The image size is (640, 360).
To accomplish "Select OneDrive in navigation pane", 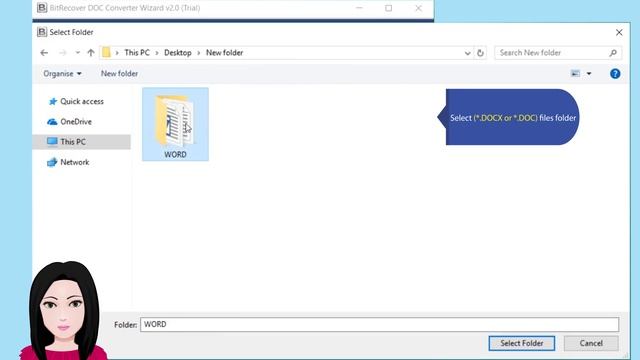I will point(76,122).
